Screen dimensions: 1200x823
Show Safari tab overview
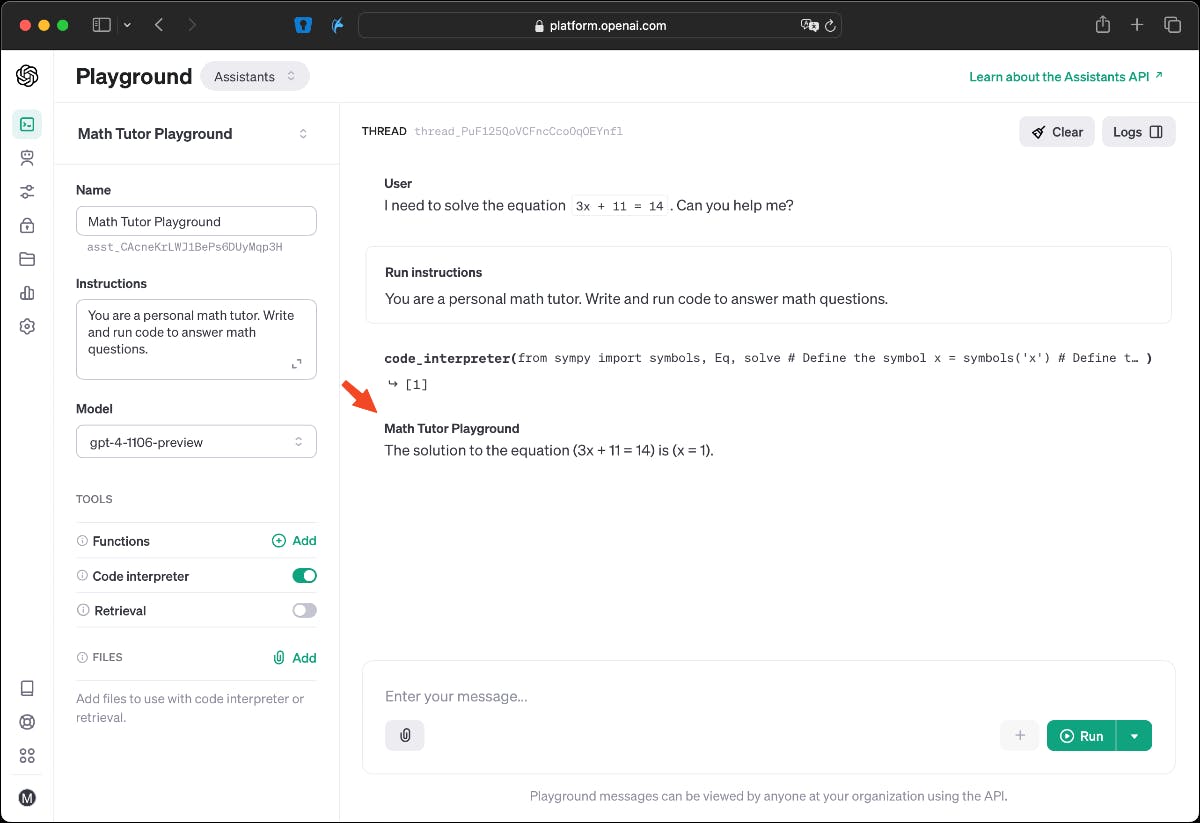(1172, 25)
